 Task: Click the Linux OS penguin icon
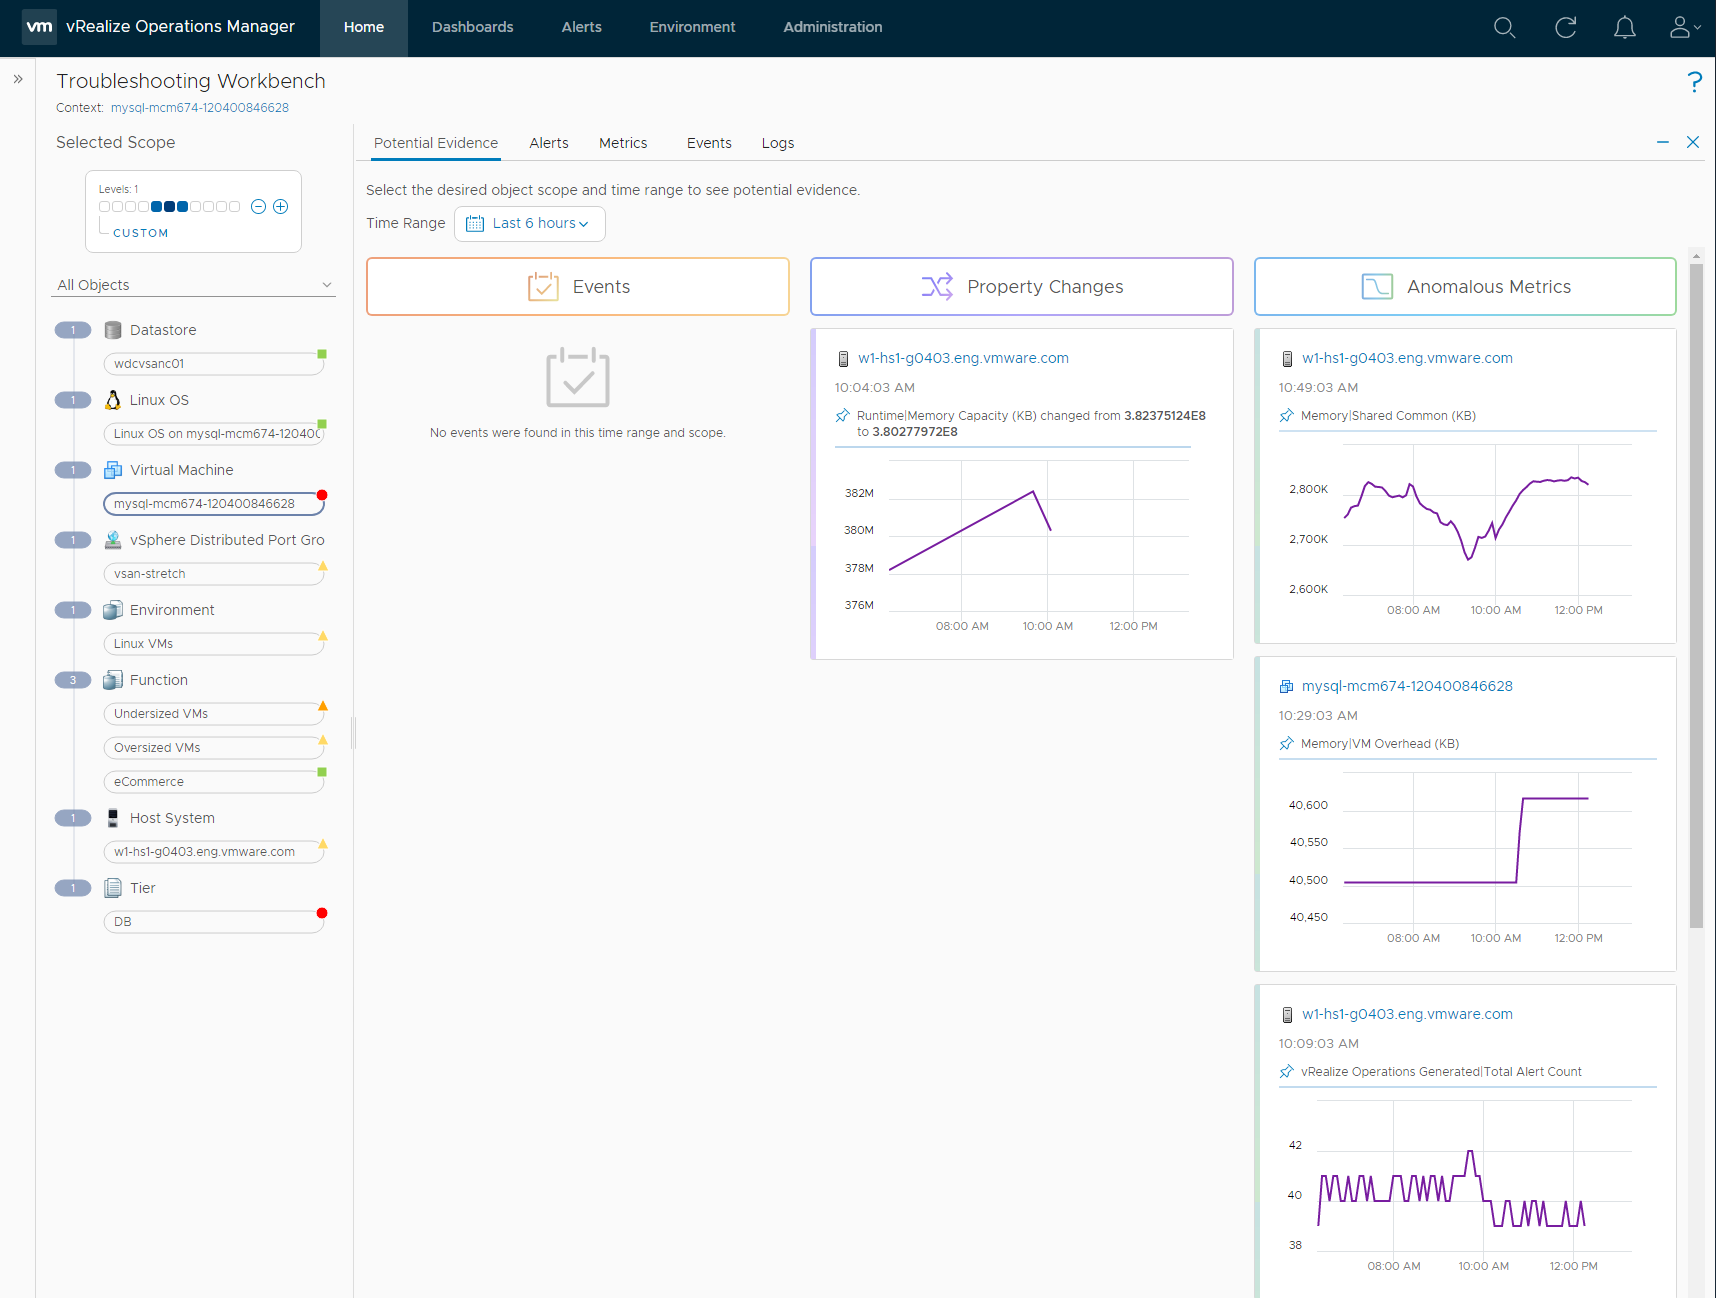click(113, 400)
